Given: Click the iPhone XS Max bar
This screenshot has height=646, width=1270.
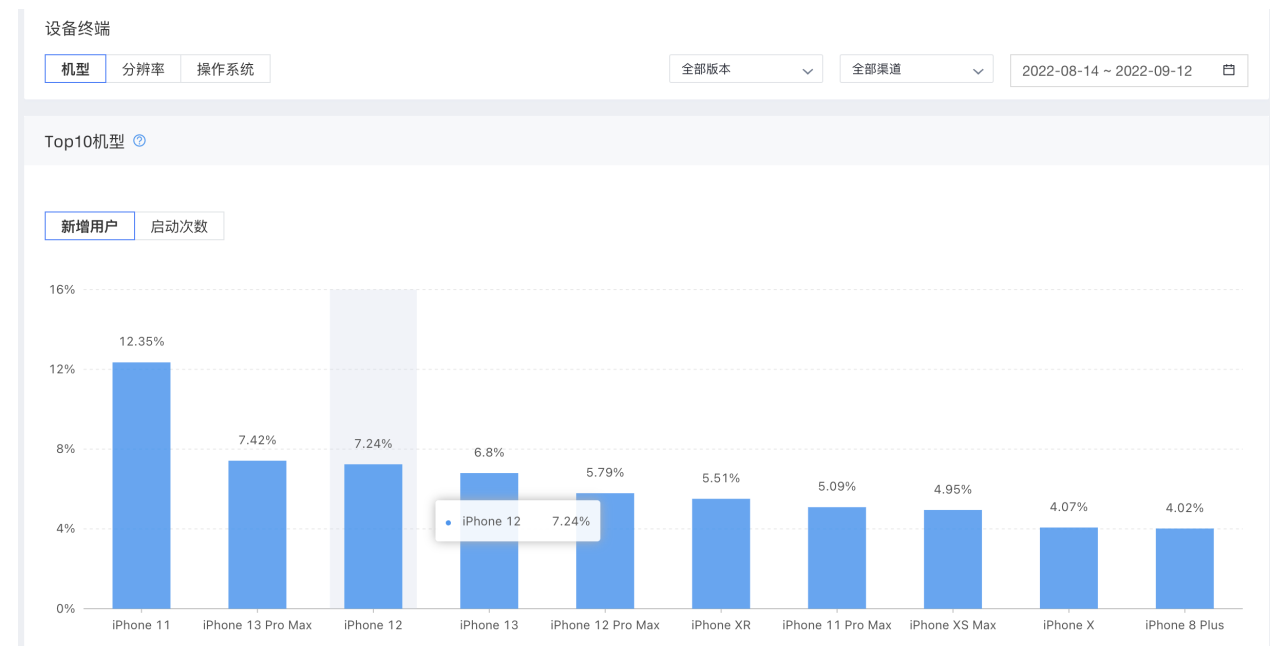Looking at the screenshot, I should 953,559.
